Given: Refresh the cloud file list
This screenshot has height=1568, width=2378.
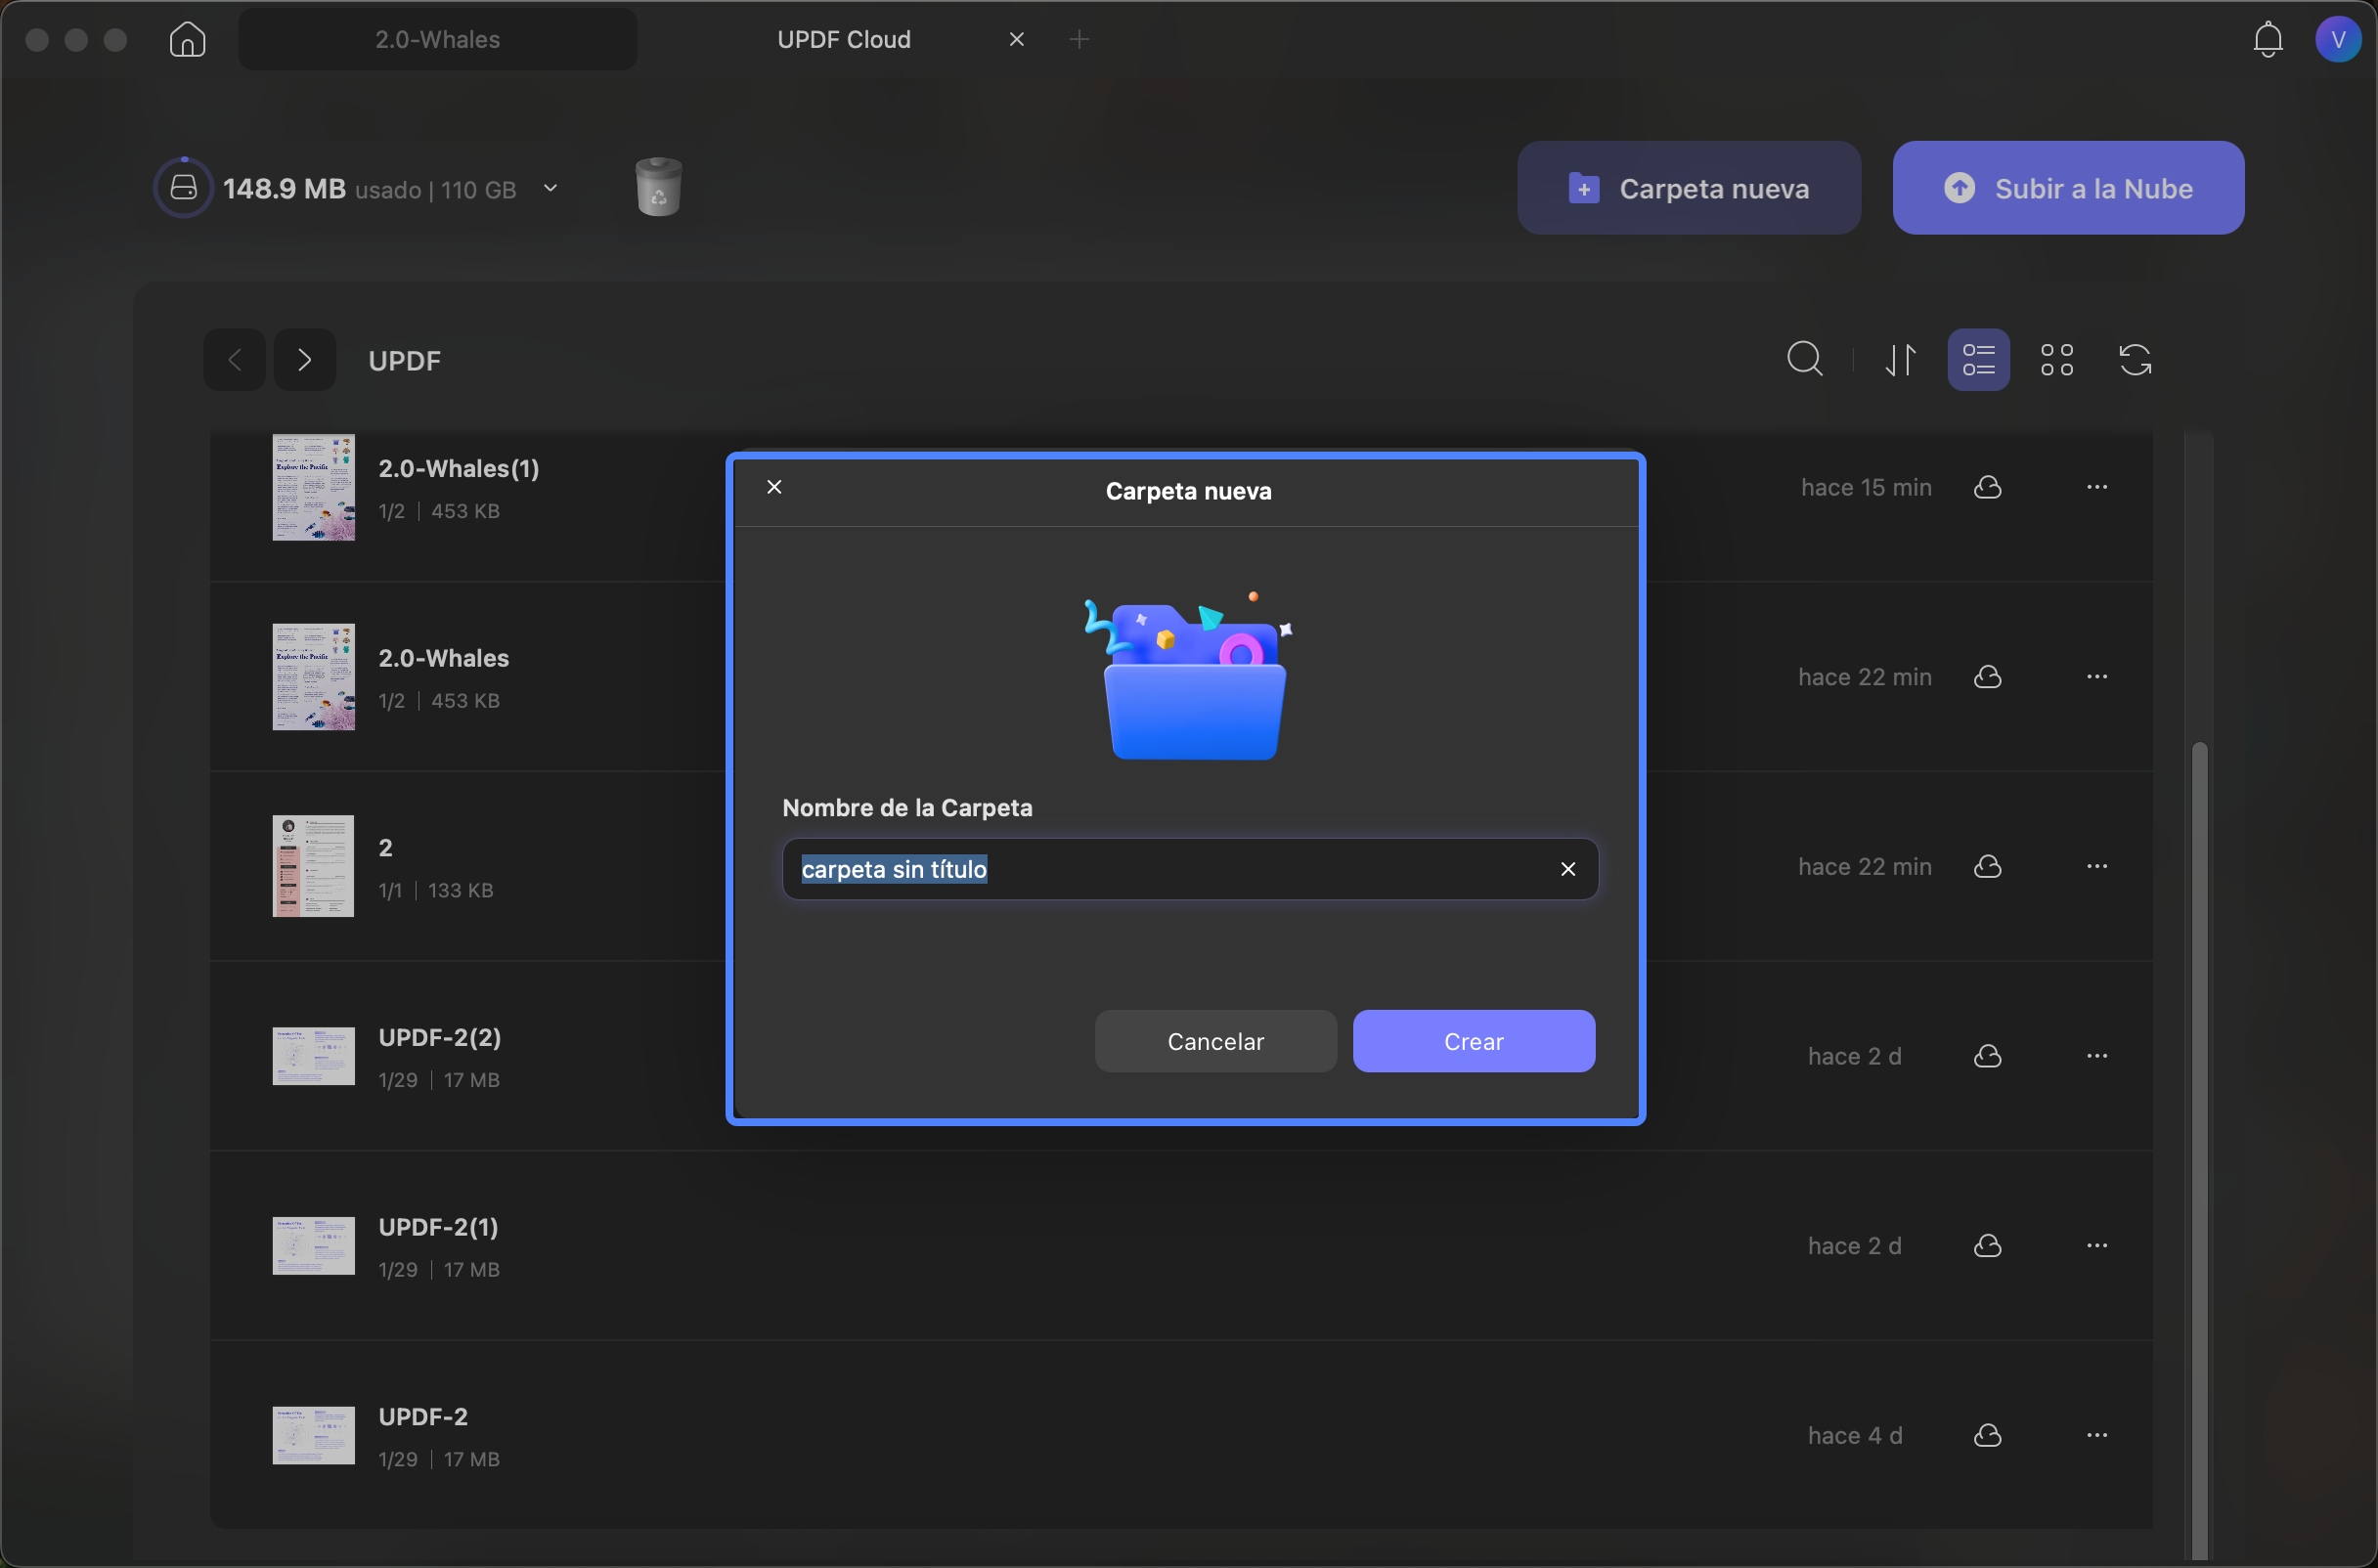Looking at the screenshot, I should pos(2135,360).
